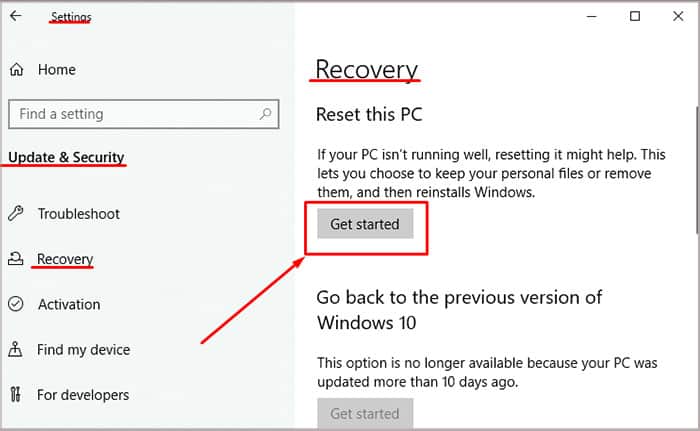Click the For developers icon
The width and height of the screenshot is (700, 431).
(16, 395)
